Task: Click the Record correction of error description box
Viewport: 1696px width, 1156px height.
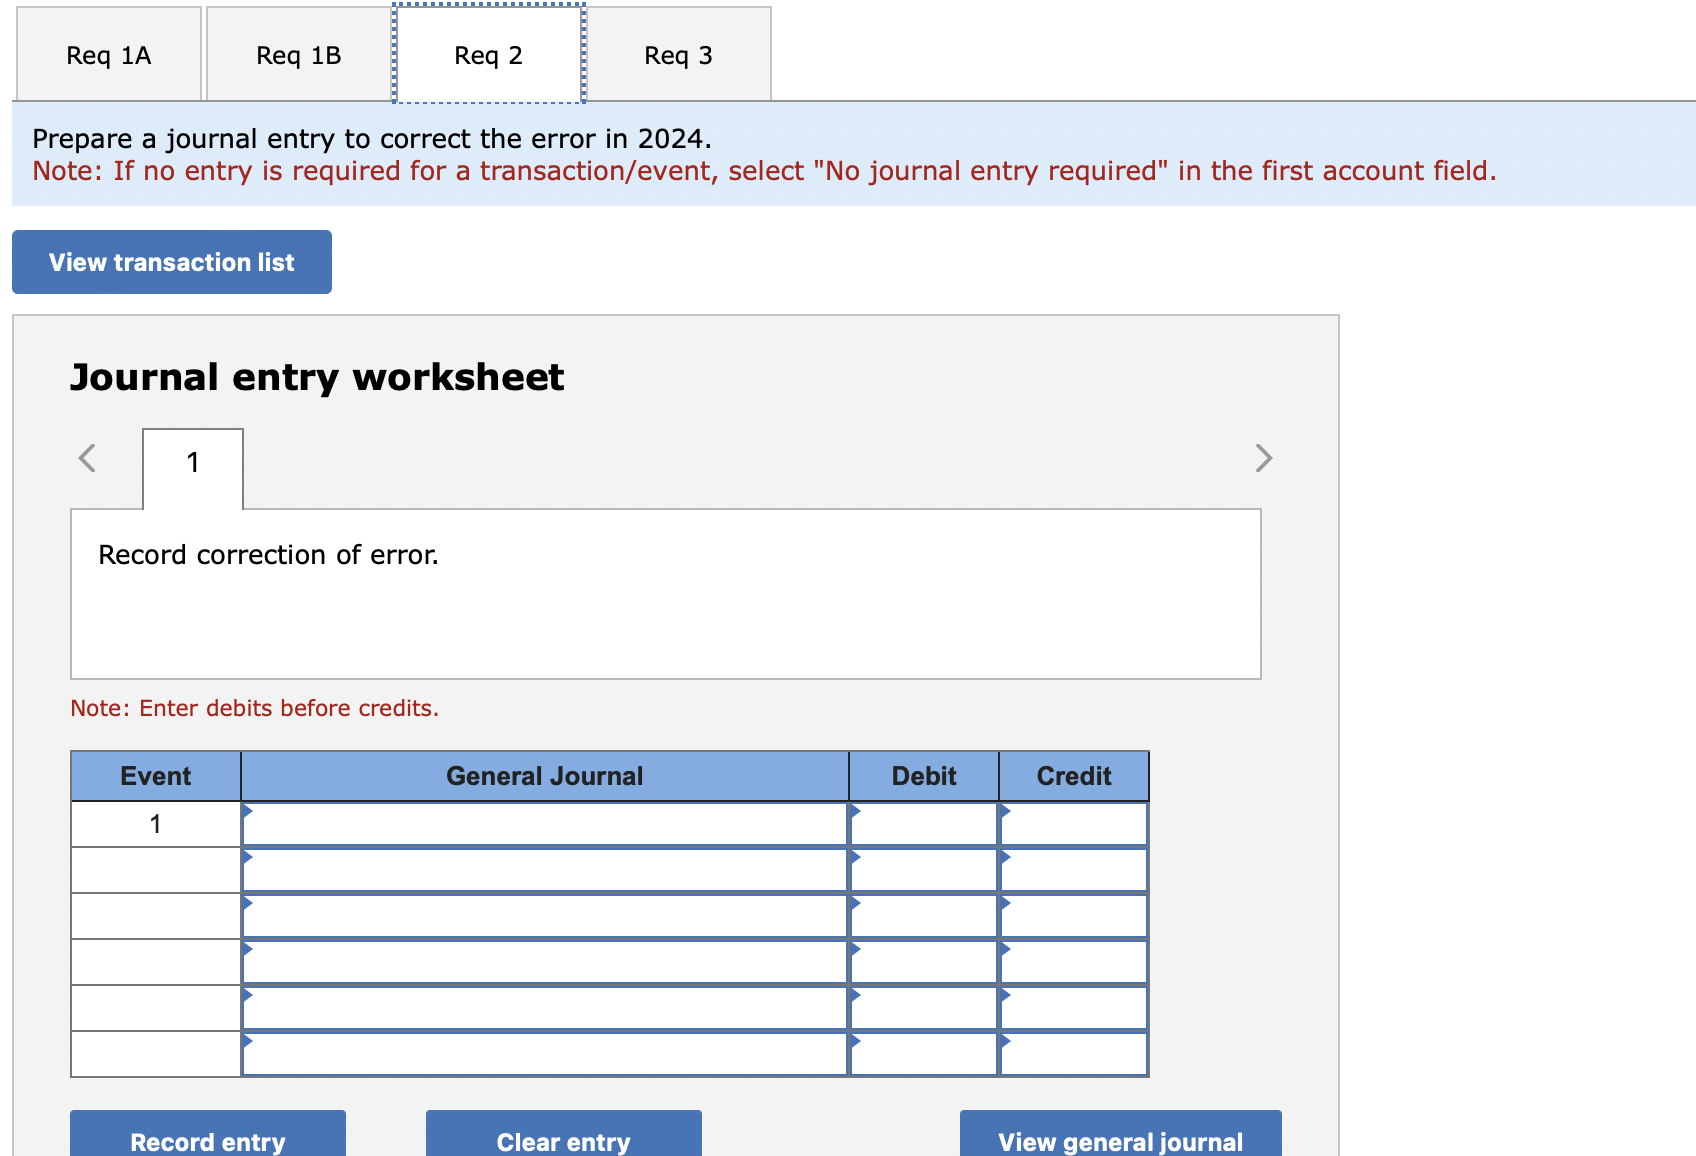Action: (x=666, y=592)
